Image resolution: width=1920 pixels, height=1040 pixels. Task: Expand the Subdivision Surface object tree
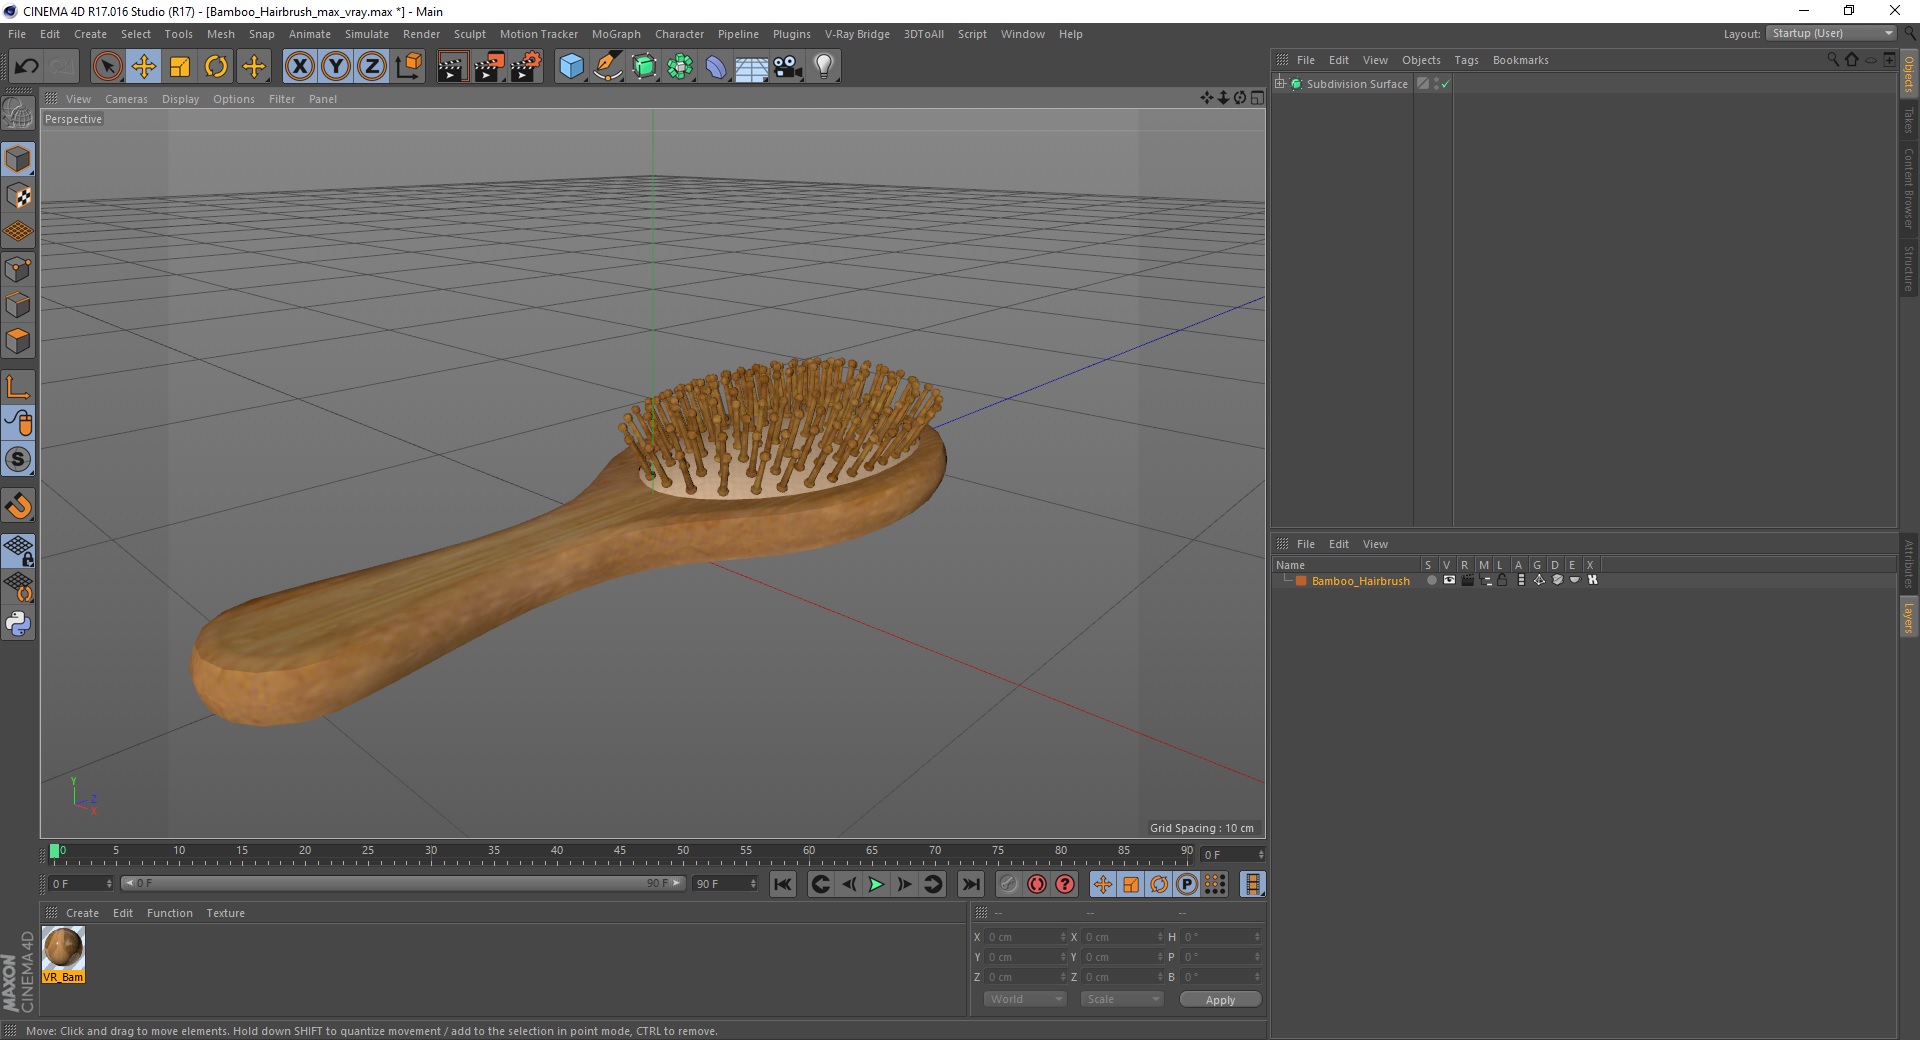(1280, 84)
